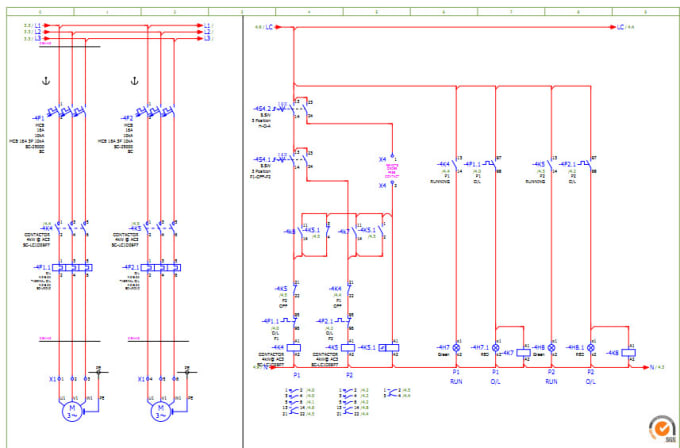680x448 pixels.
Task: Click the 'P2 RUN' label
Action: click(x=552, y=377)
